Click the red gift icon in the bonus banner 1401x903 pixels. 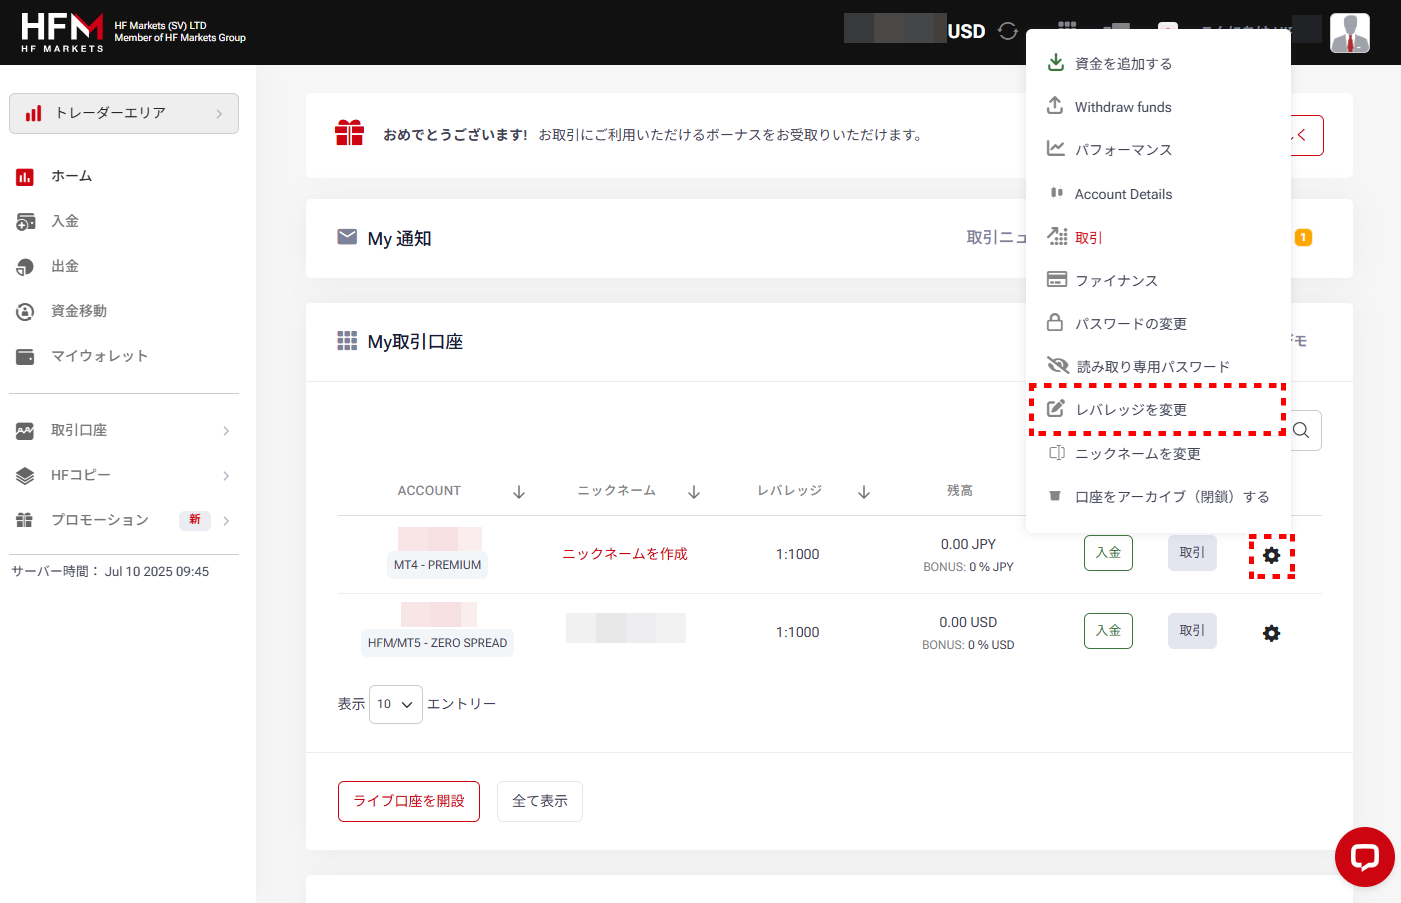[x=349, y=133]
